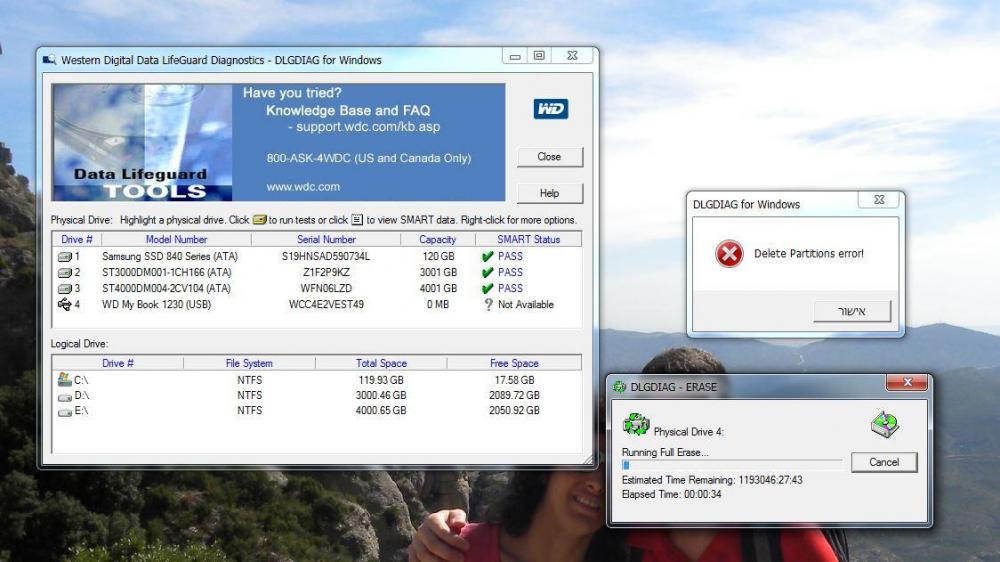This screenshot has height=562, width=1000.
Task: Select WD My Book 1230 (USB) model
Action: click(x=156, y=304)
